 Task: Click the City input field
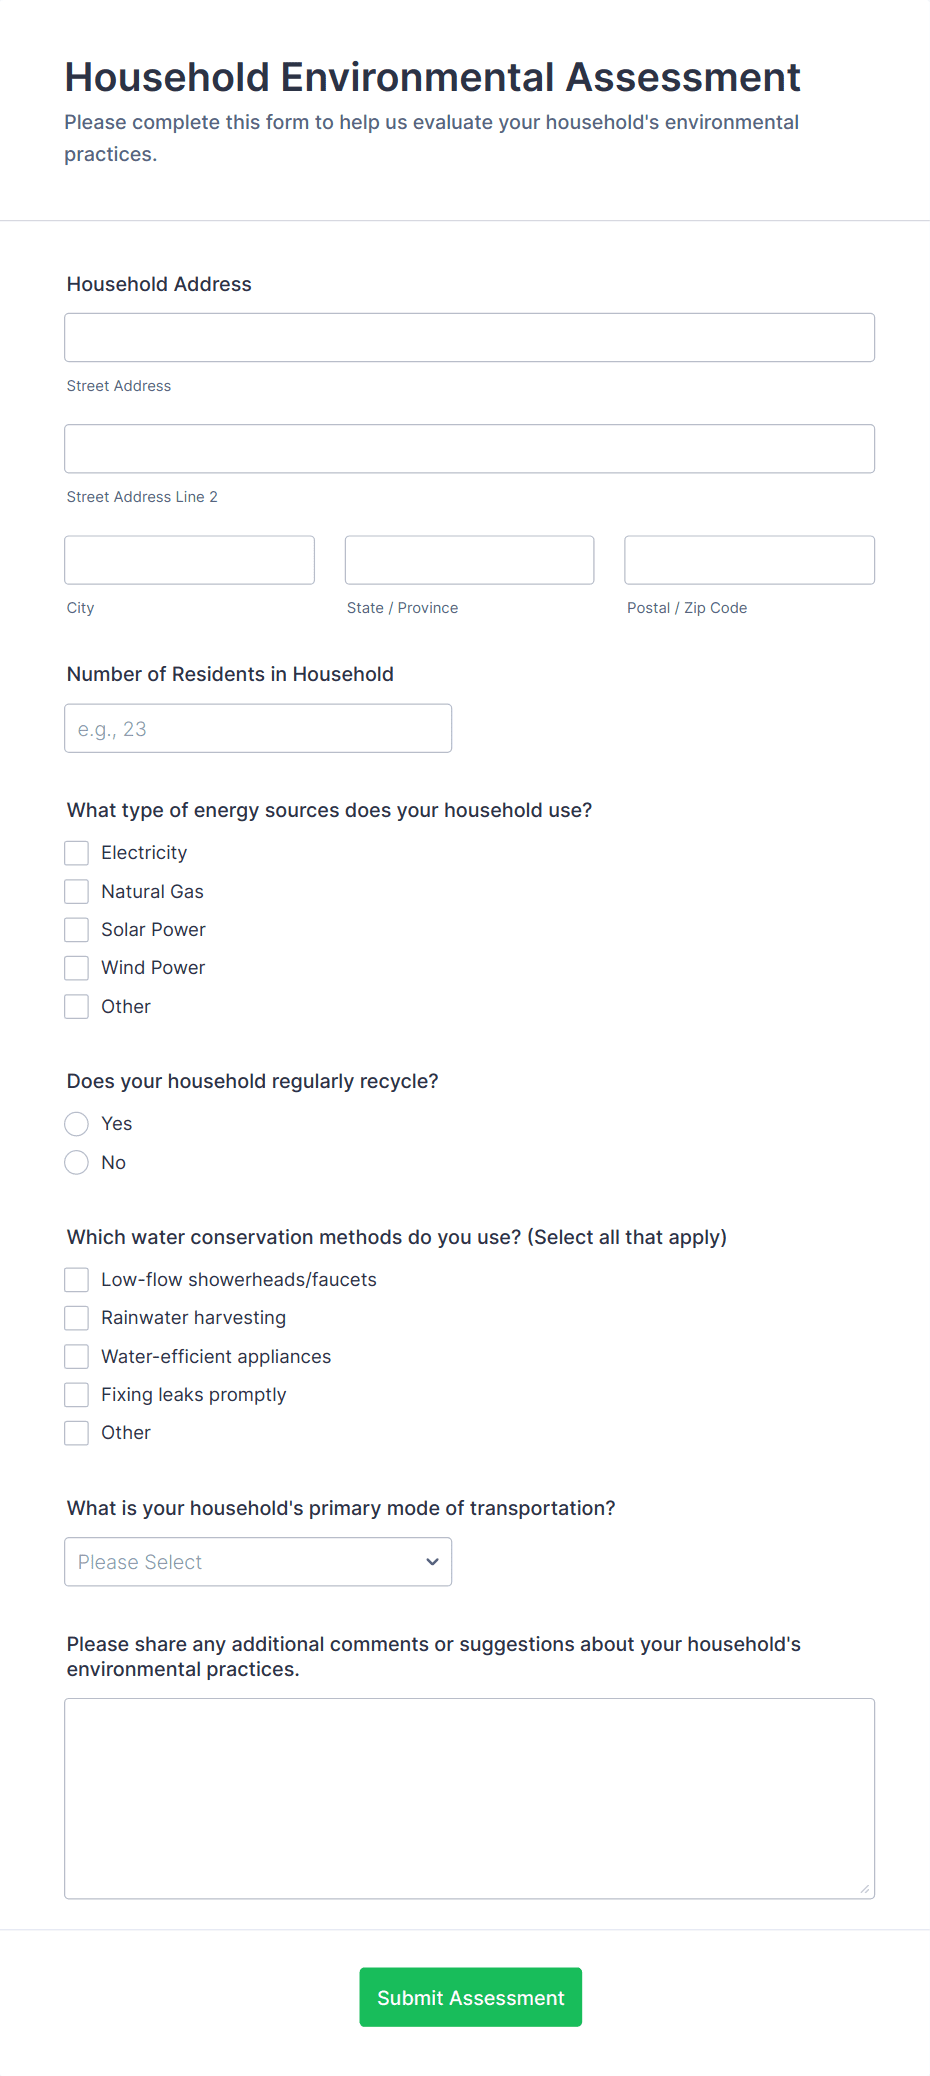(x=189, y=559)
